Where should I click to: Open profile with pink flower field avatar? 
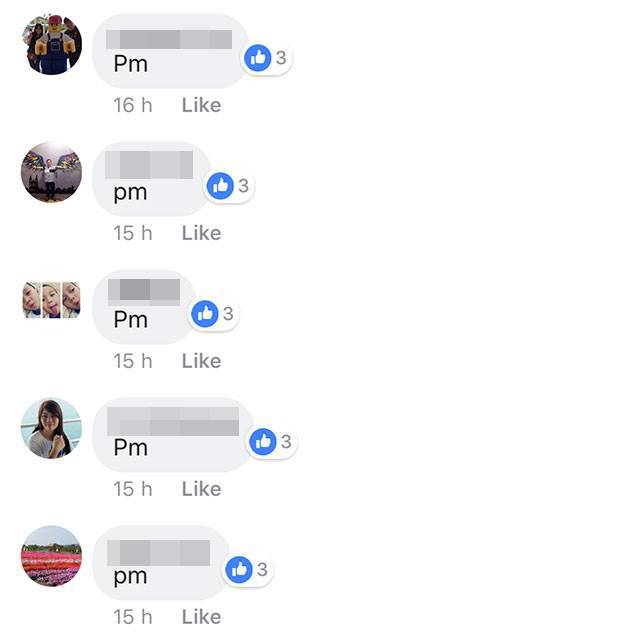[51, 556]
